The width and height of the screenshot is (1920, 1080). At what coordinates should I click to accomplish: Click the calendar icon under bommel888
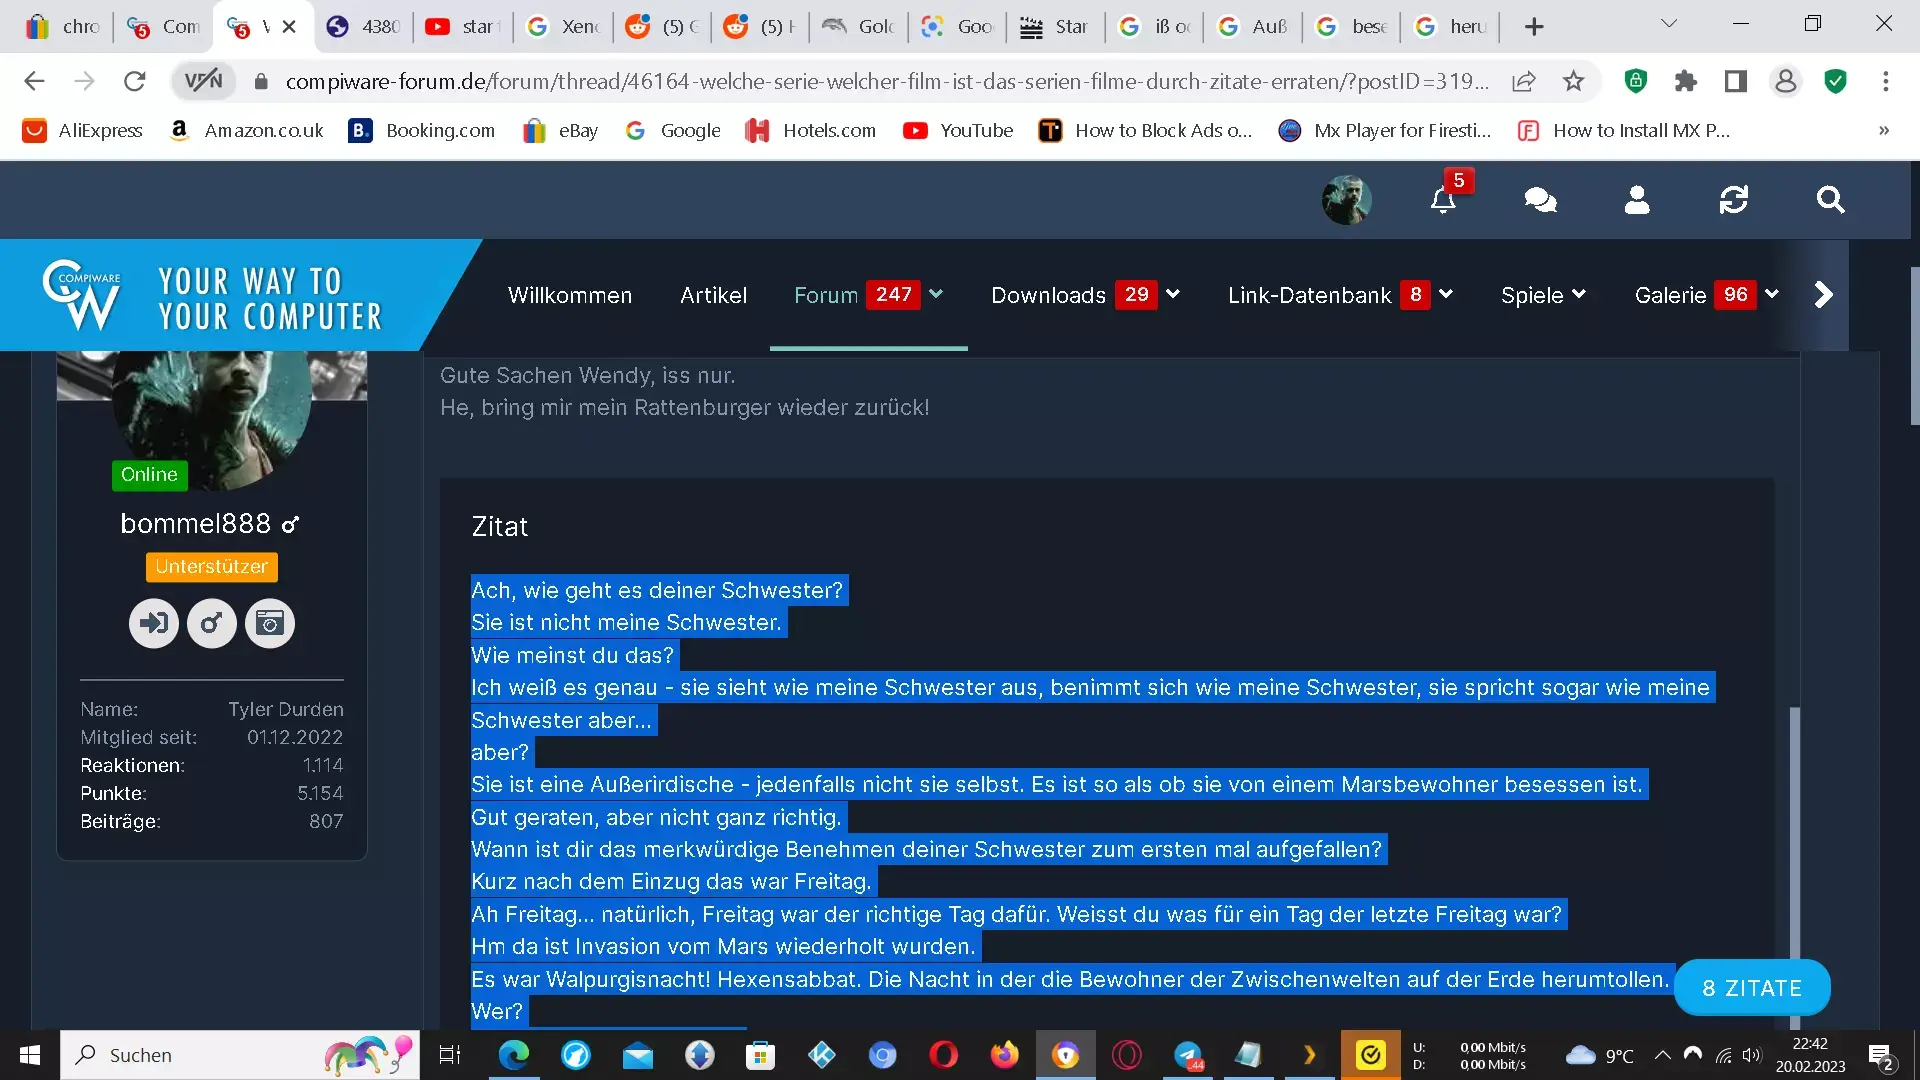pyautogui.click(x=270, y=624)
